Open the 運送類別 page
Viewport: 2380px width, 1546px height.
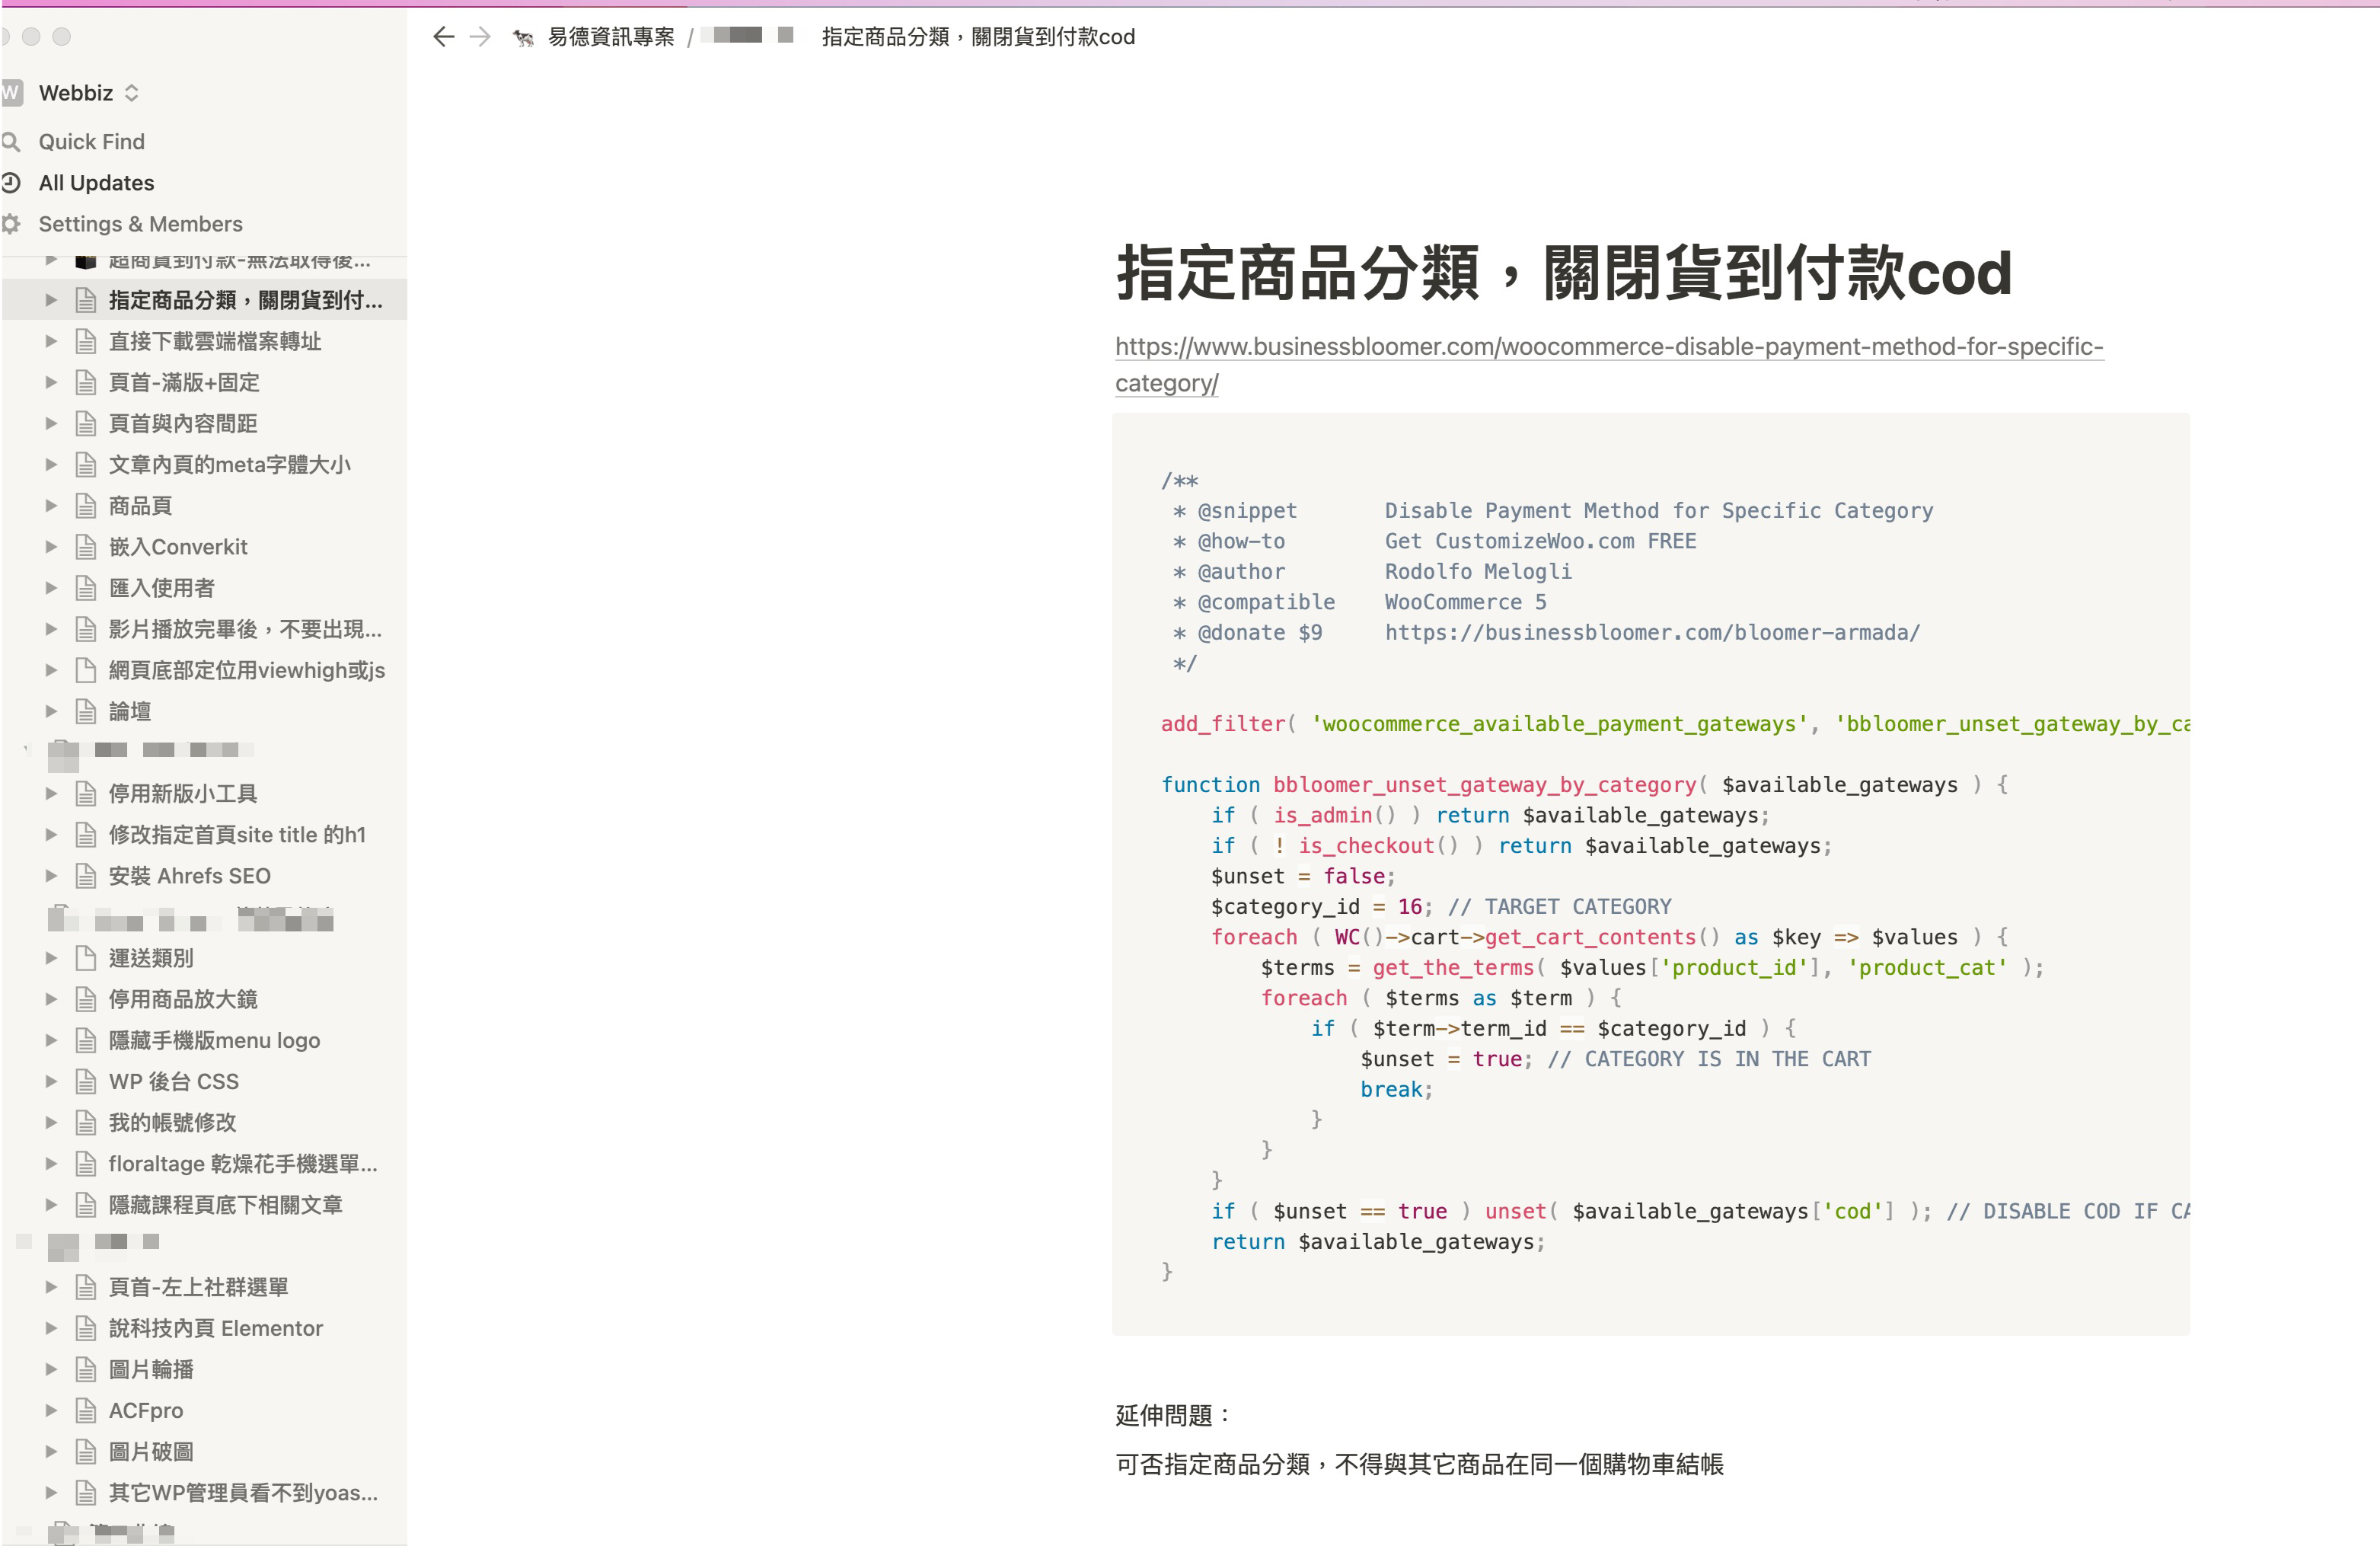tap(151, 958)
